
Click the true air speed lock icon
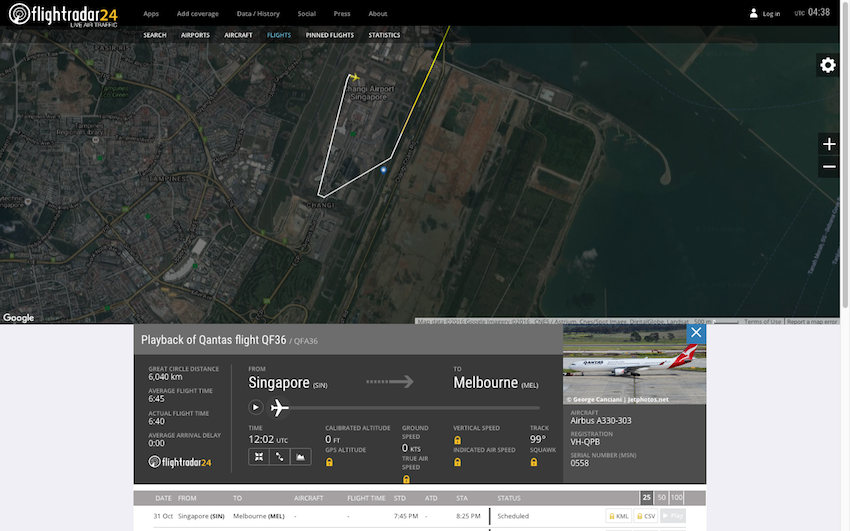tap(406, 479)
